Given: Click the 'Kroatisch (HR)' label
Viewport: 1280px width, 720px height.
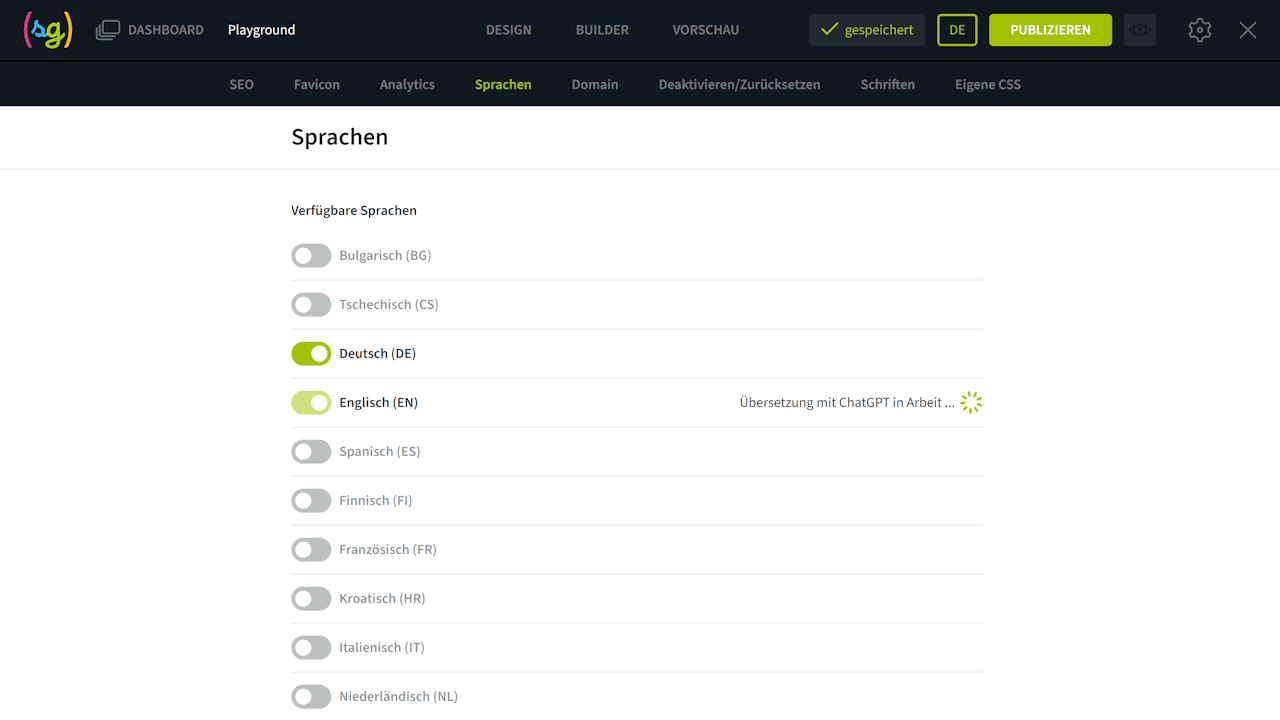Looking at the screenshot, I should point(382,598).
